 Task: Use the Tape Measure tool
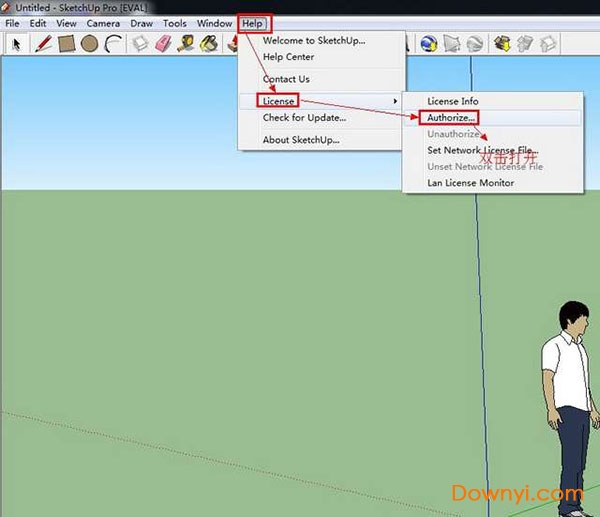[x=186, y=43]
